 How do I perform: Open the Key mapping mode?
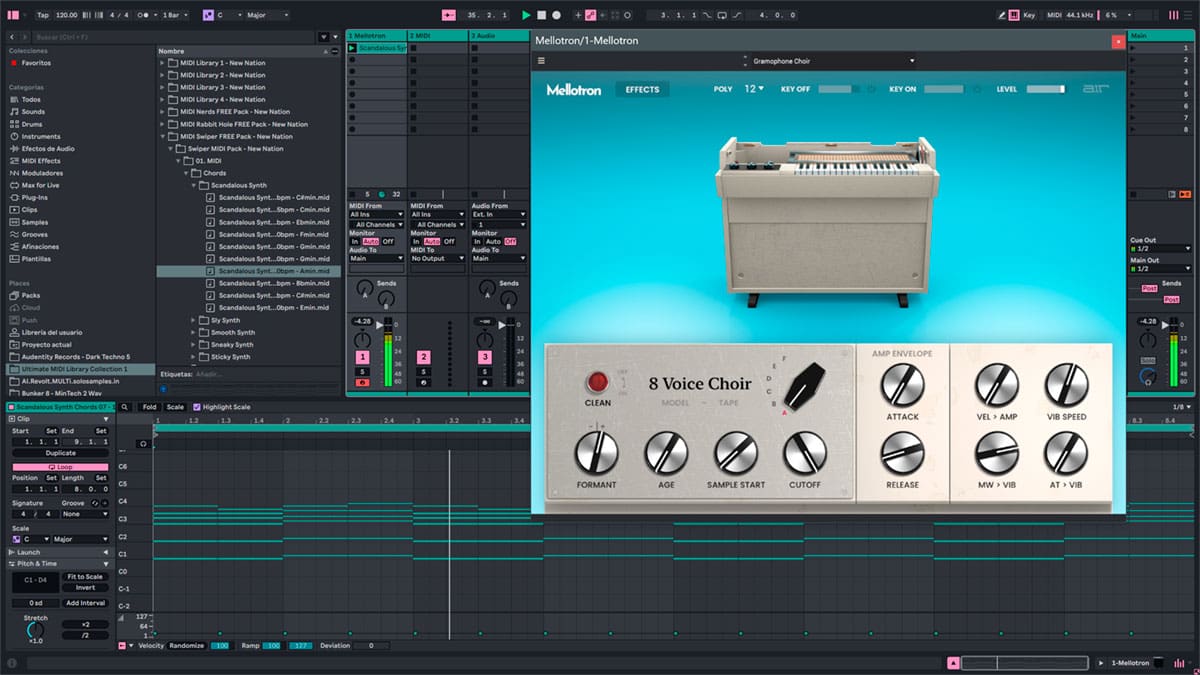1030,15
